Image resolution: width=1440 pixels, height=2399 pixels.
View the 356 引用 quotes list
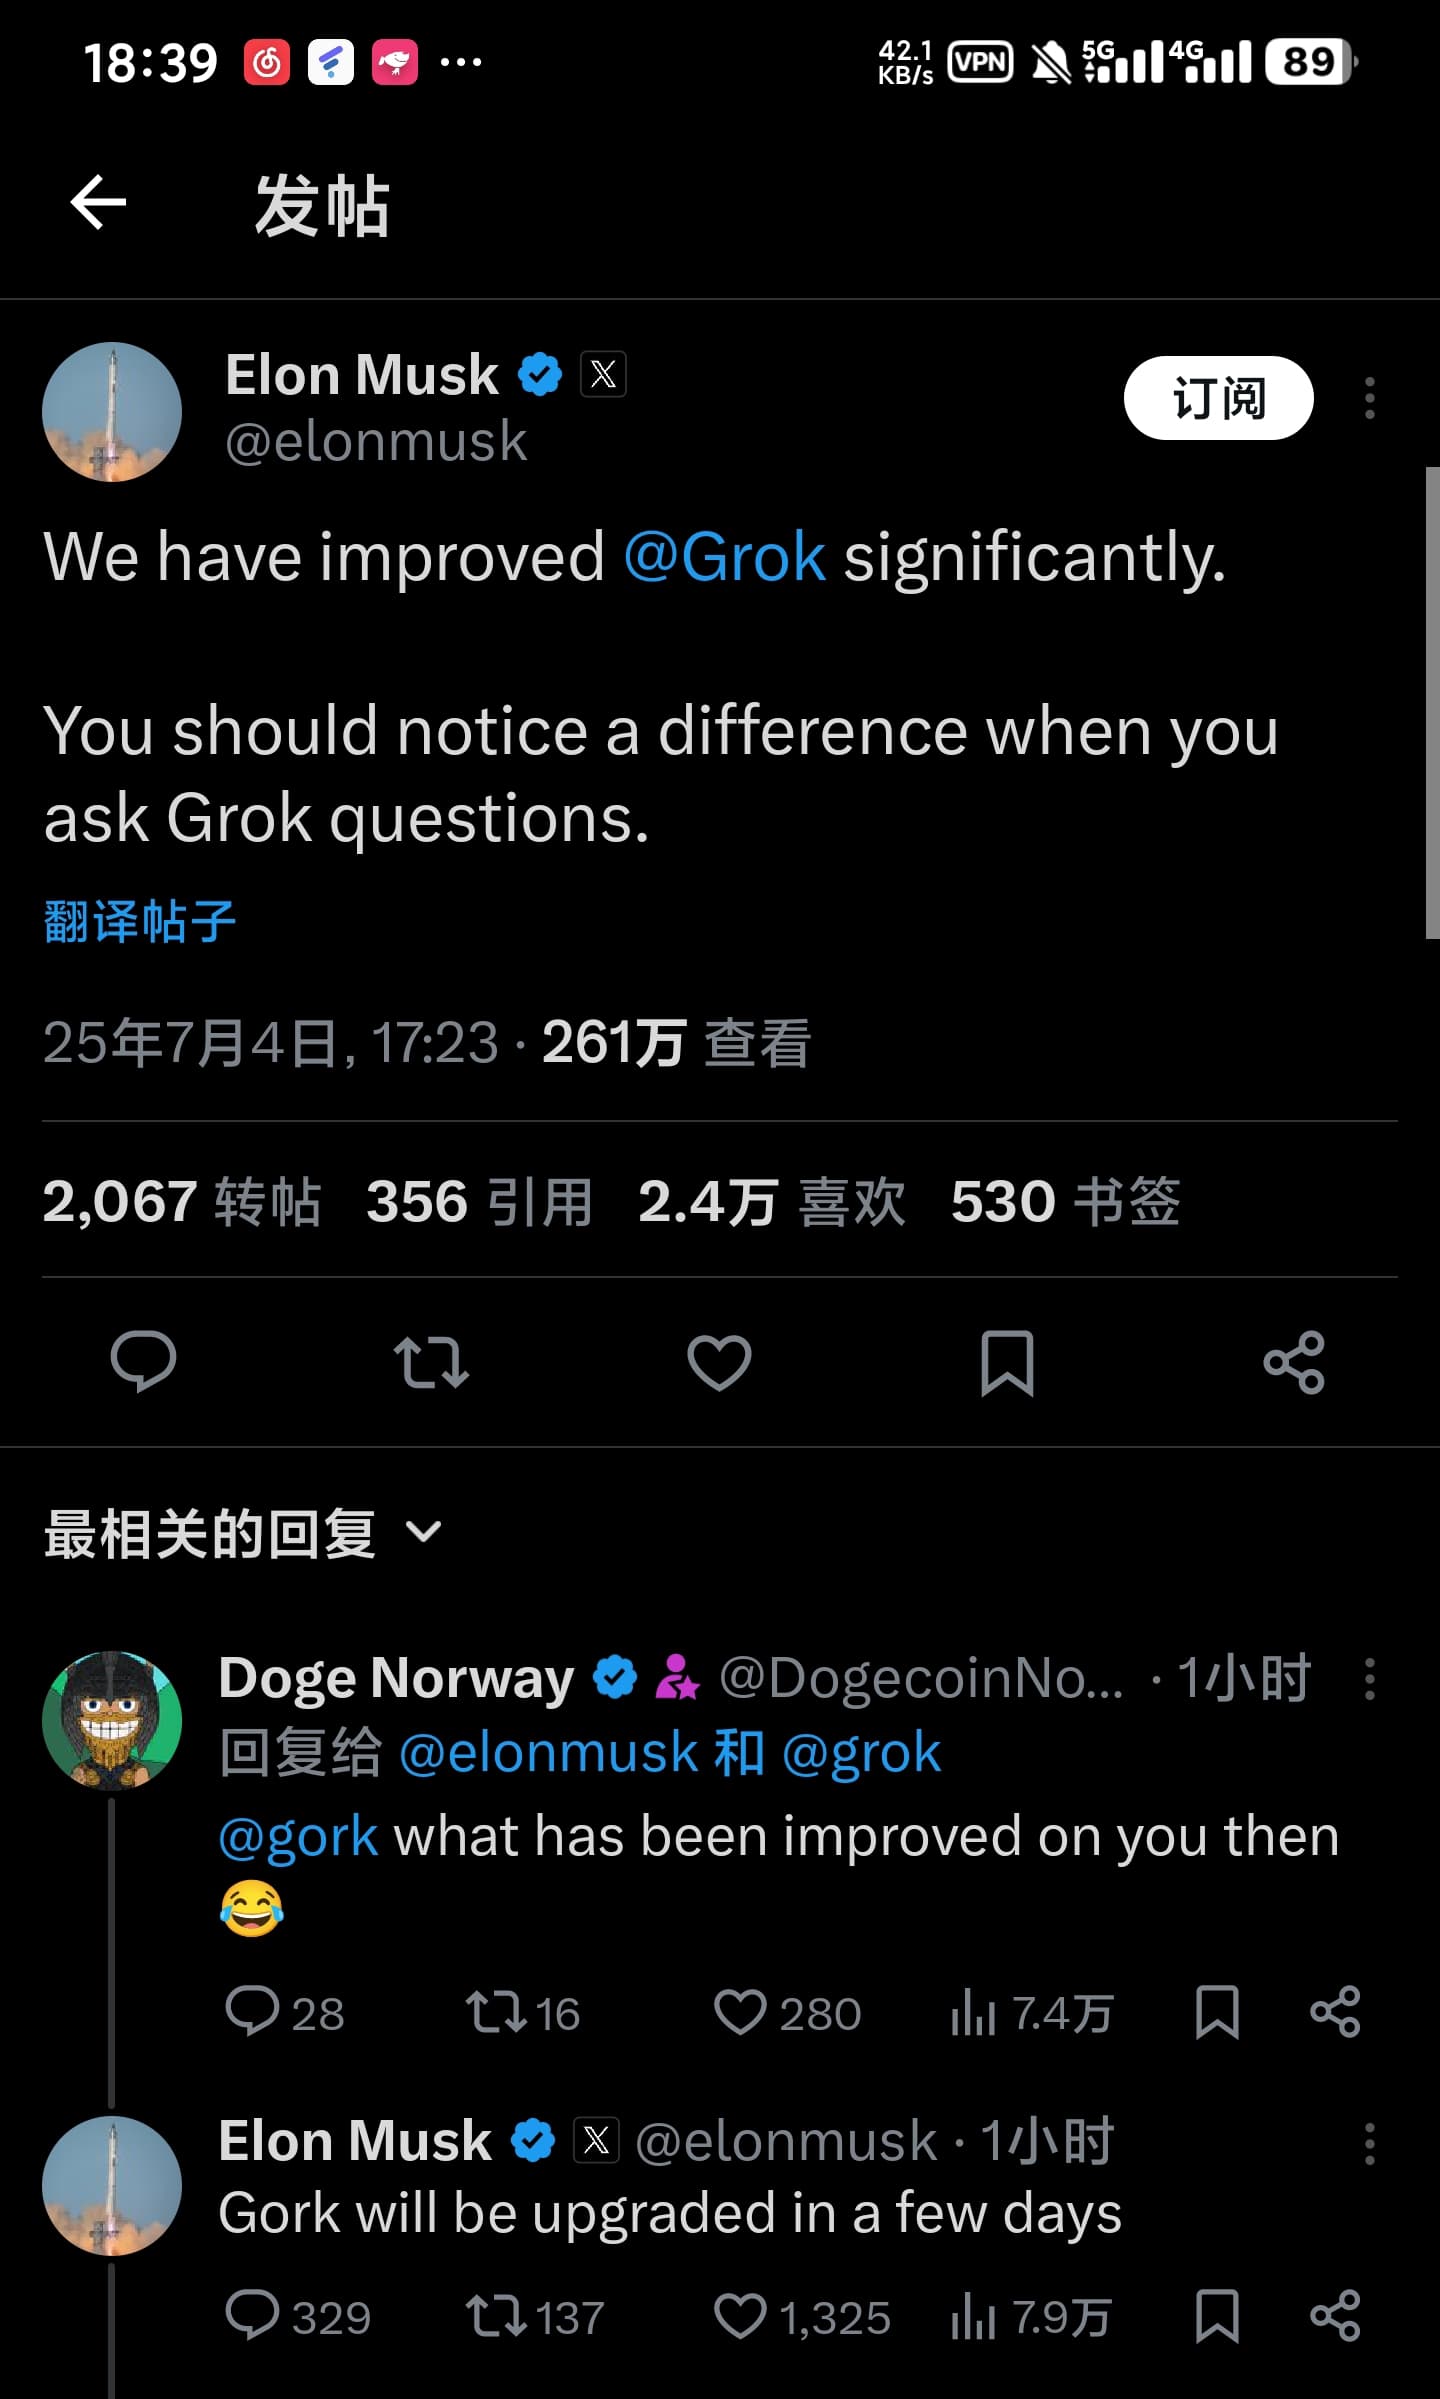pos(479,1201)
